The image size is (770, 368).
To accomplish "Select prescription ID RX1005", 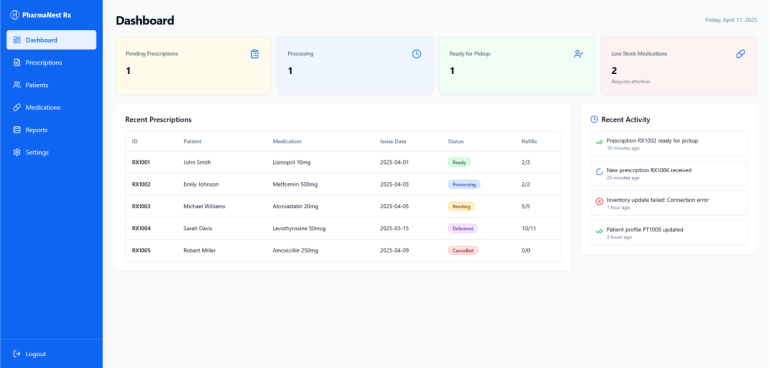I will (141, 251).
